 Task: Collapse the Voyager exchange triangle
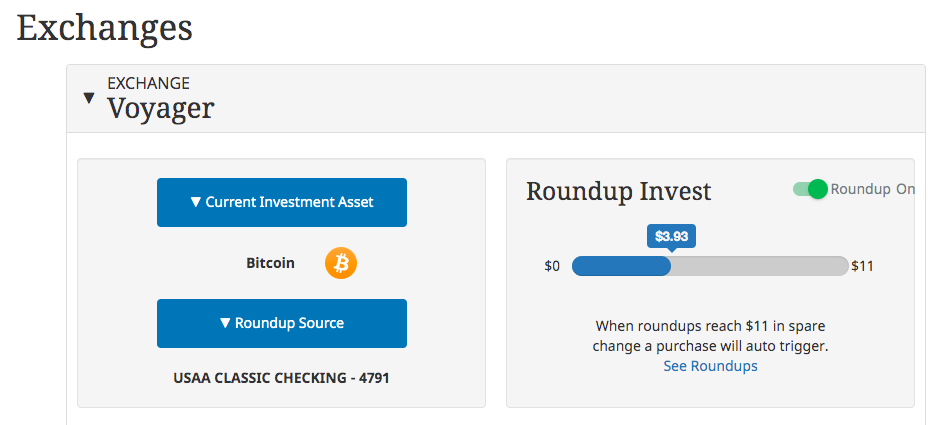89,98
